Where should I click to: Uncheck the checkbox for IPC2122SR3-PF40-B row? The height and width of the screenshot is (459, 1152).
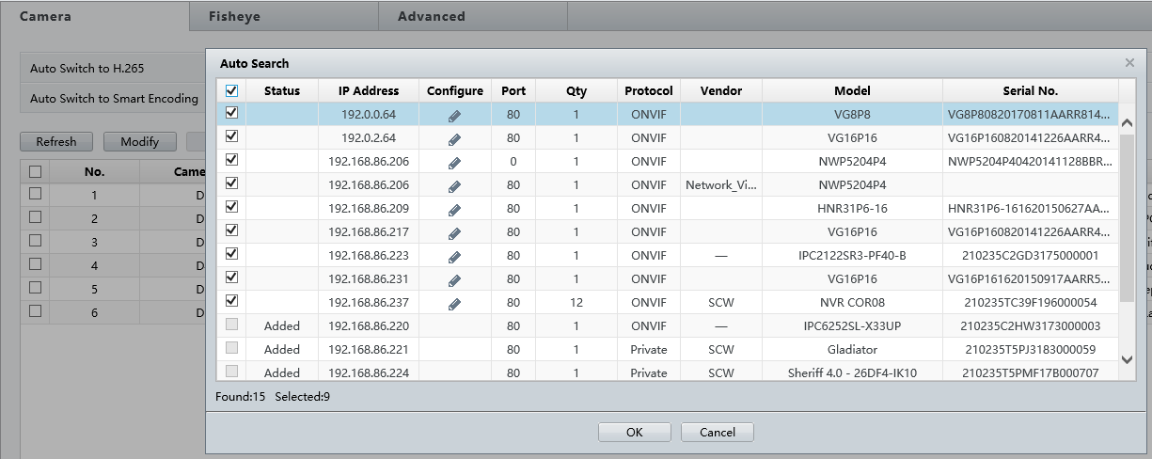point(231,253)
